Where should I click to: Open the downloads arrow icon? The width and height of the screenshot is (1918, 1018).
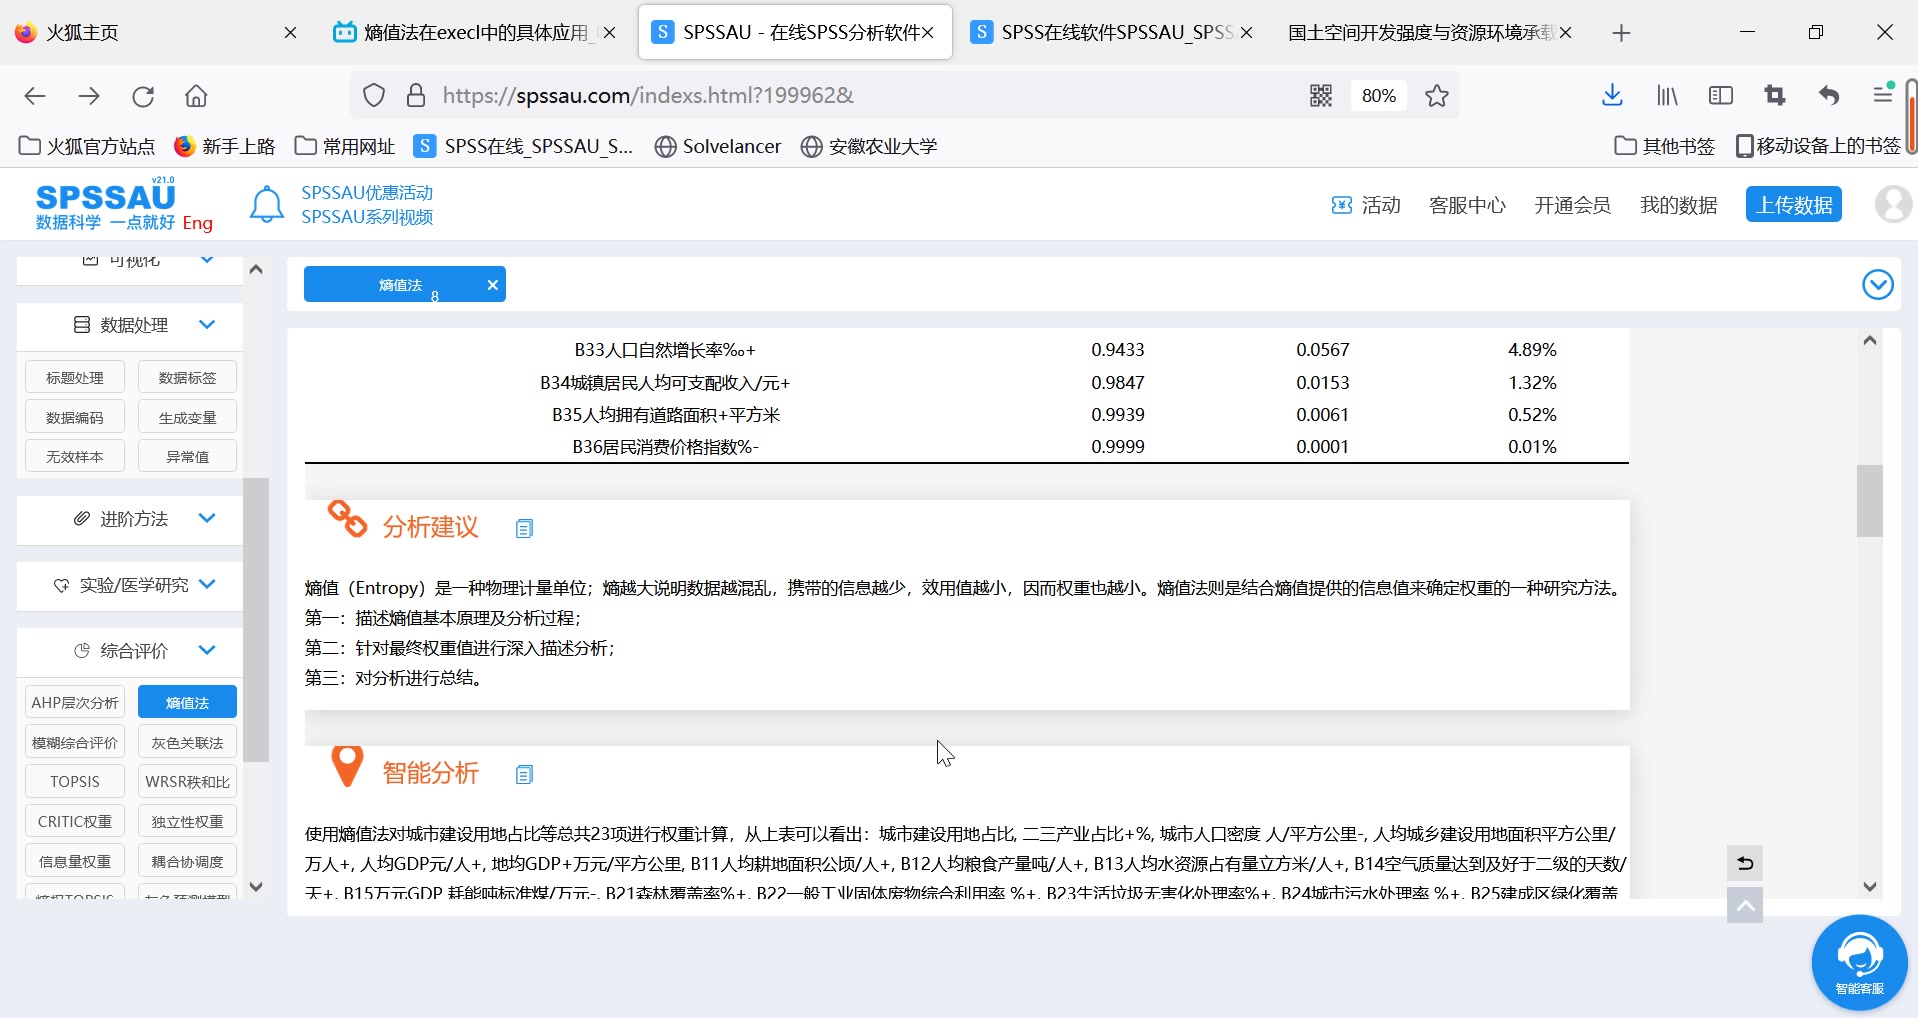tap(1612, 96)
